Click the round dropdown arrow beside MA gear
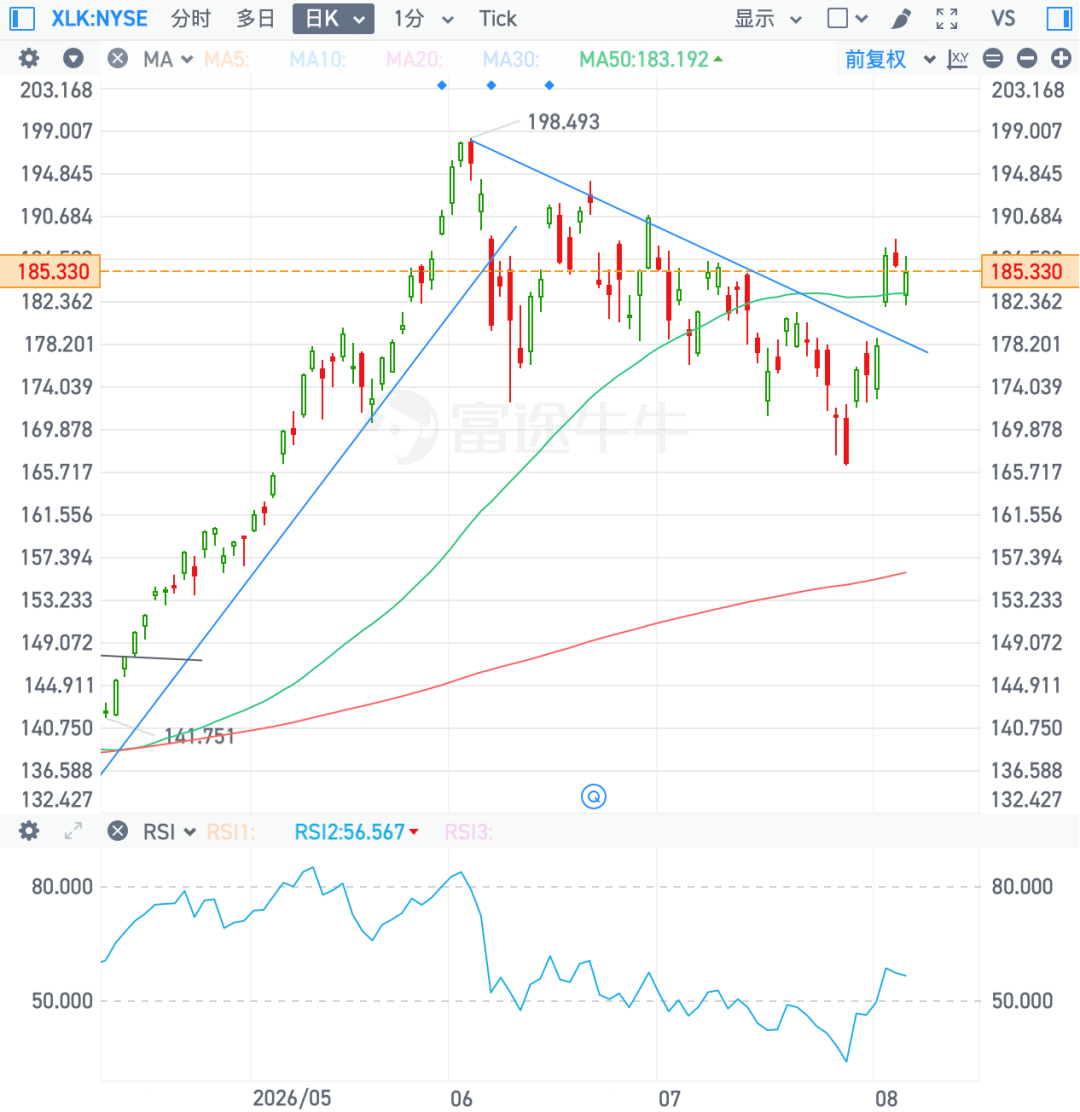Screen dimensions: 1080x1112 click(73, 58)
